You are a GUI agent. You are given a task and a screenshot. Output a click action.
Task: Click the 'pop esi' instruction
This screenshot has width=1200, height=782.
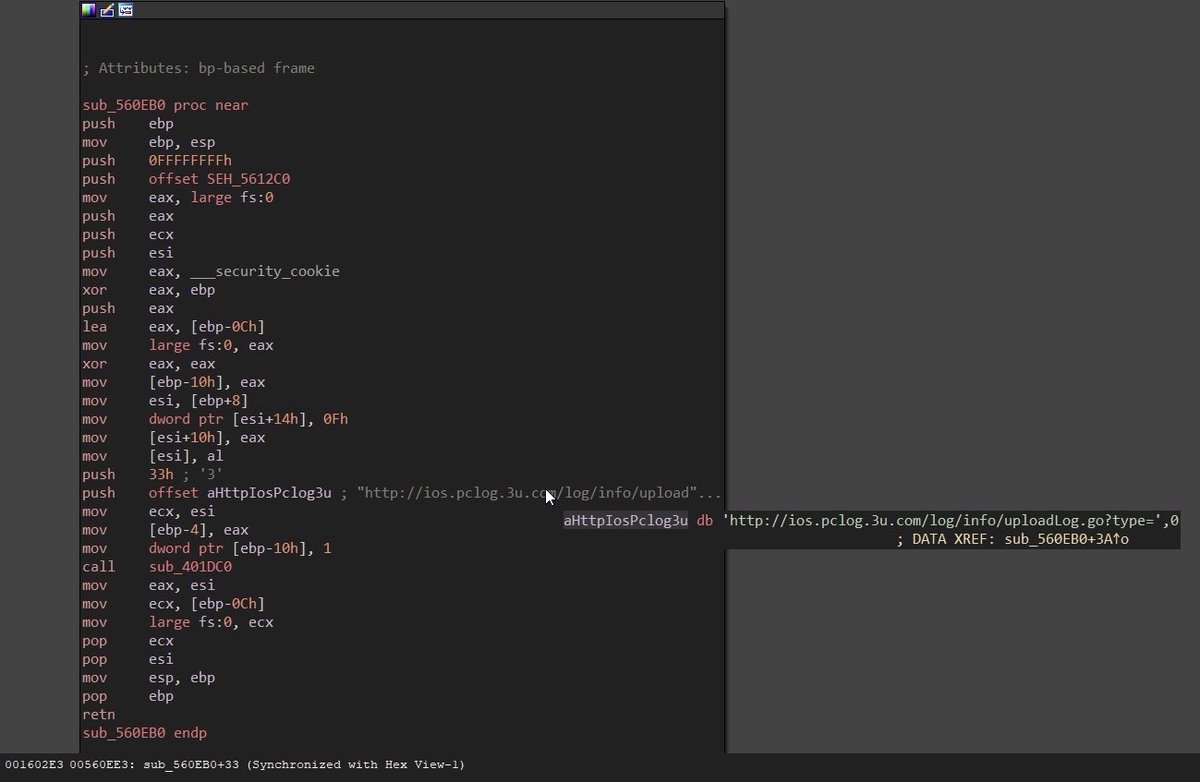click(128, 659)
